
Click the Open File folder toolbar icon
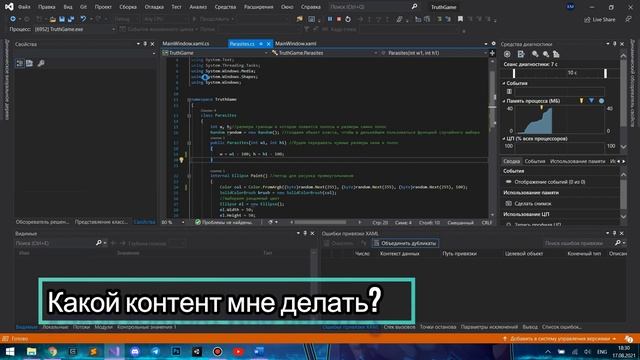(x=53, y=19)
